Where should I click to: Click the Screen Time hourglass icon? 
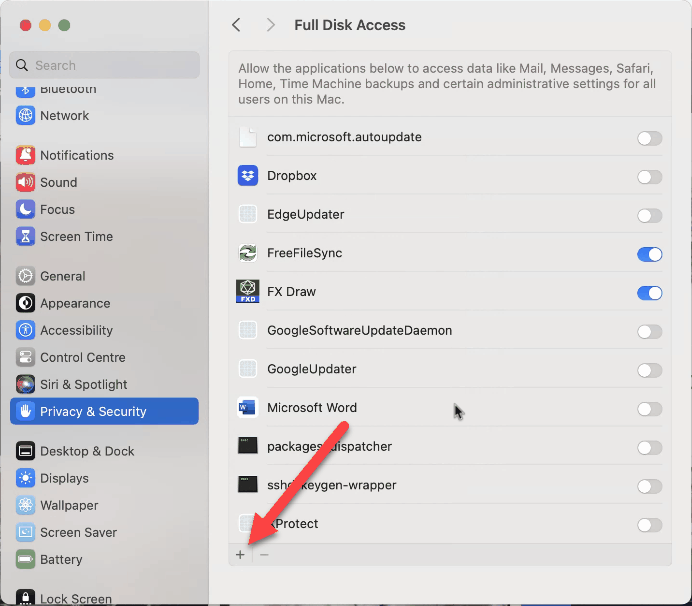pyautogui.click(x=25, y=237)
